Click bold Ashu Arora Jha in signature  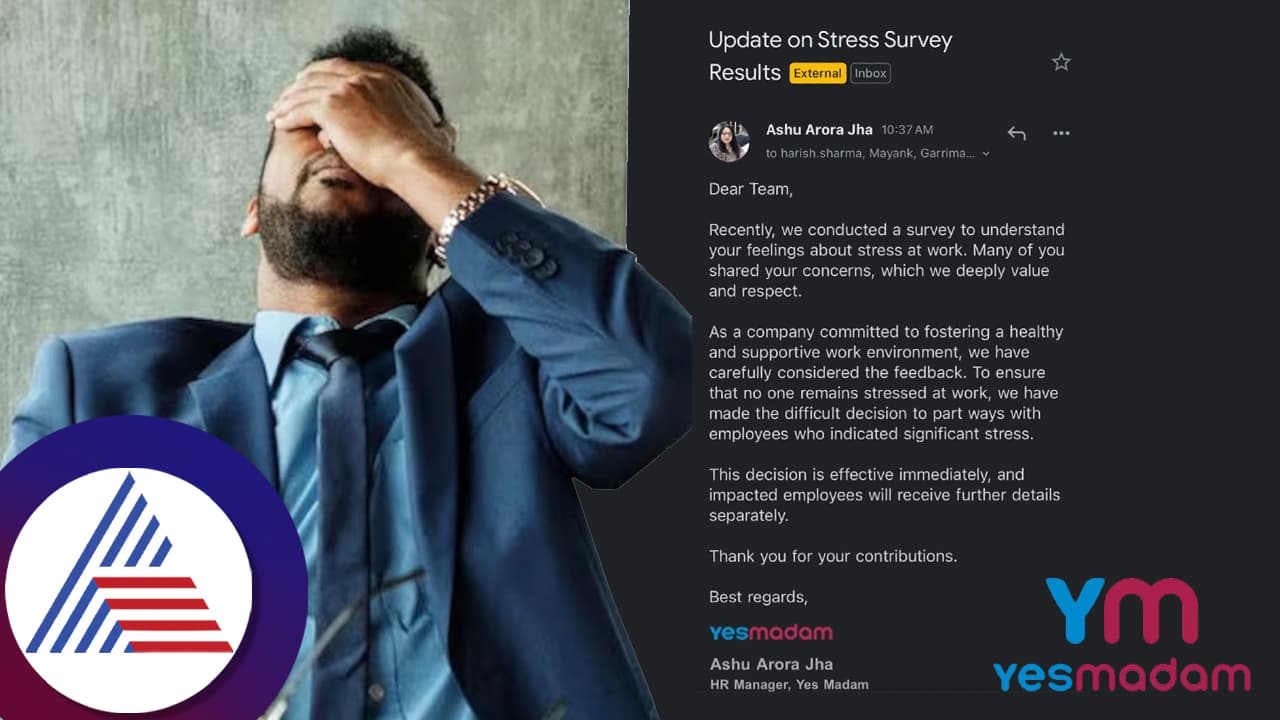point(771,664)
